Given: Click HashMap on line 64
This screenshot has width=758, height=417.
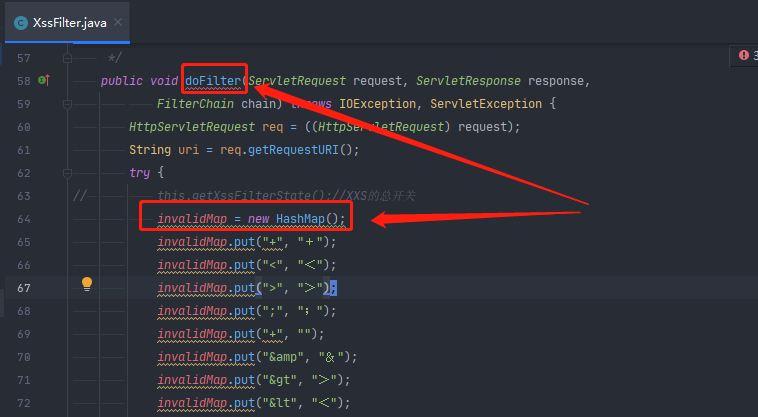Looking at the screenshot, I should click(x=300, y=219).
